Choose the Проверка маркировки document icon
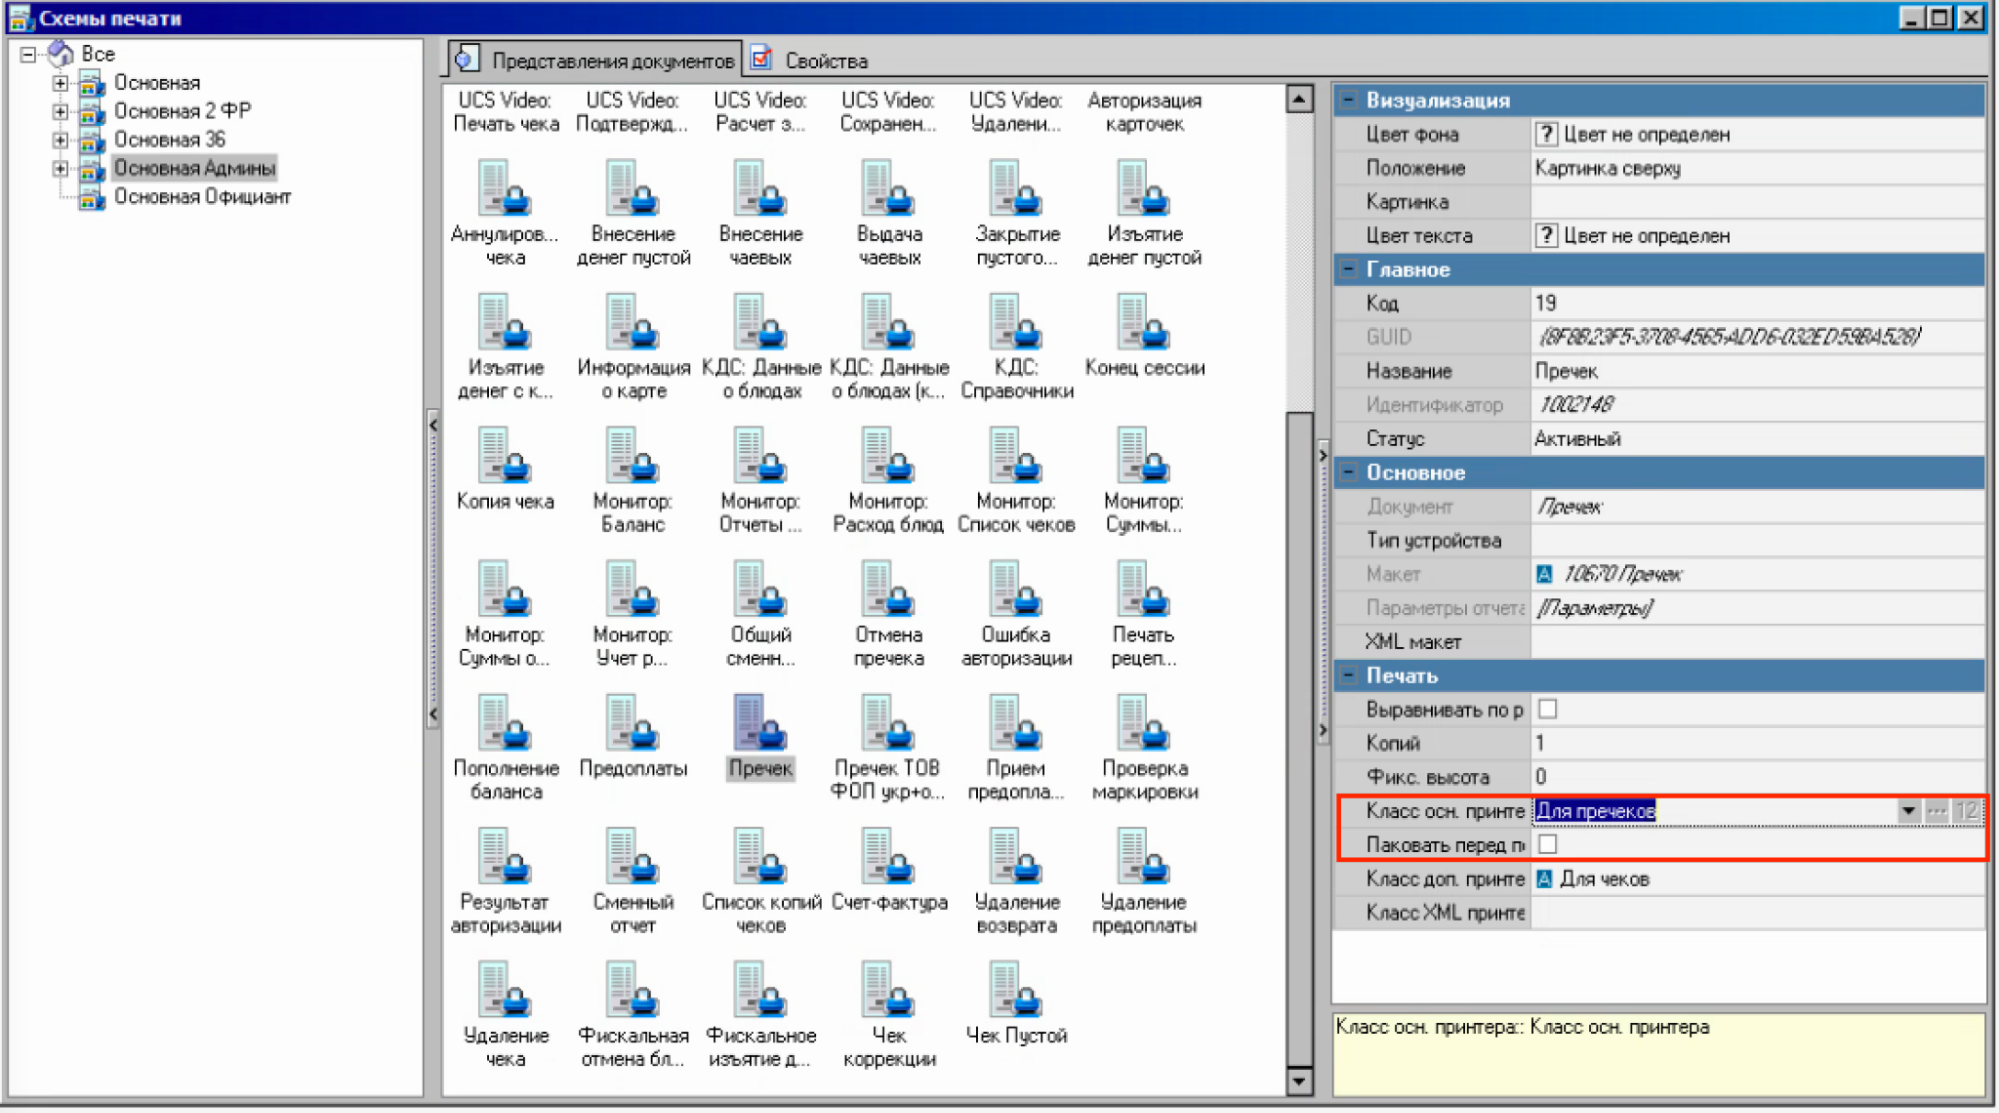The height and width of the screenshot is (1113, 1999). pos(1144,724)
